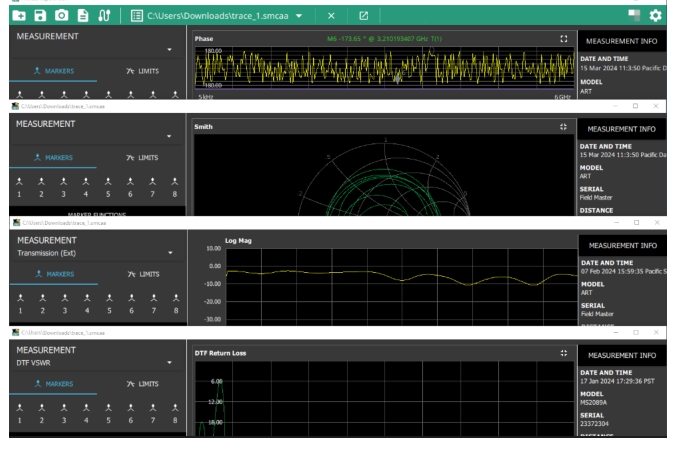This screenshot has height=462, width=675.
Task: Click the model value MS2089A
Action: tap(593, 403)
